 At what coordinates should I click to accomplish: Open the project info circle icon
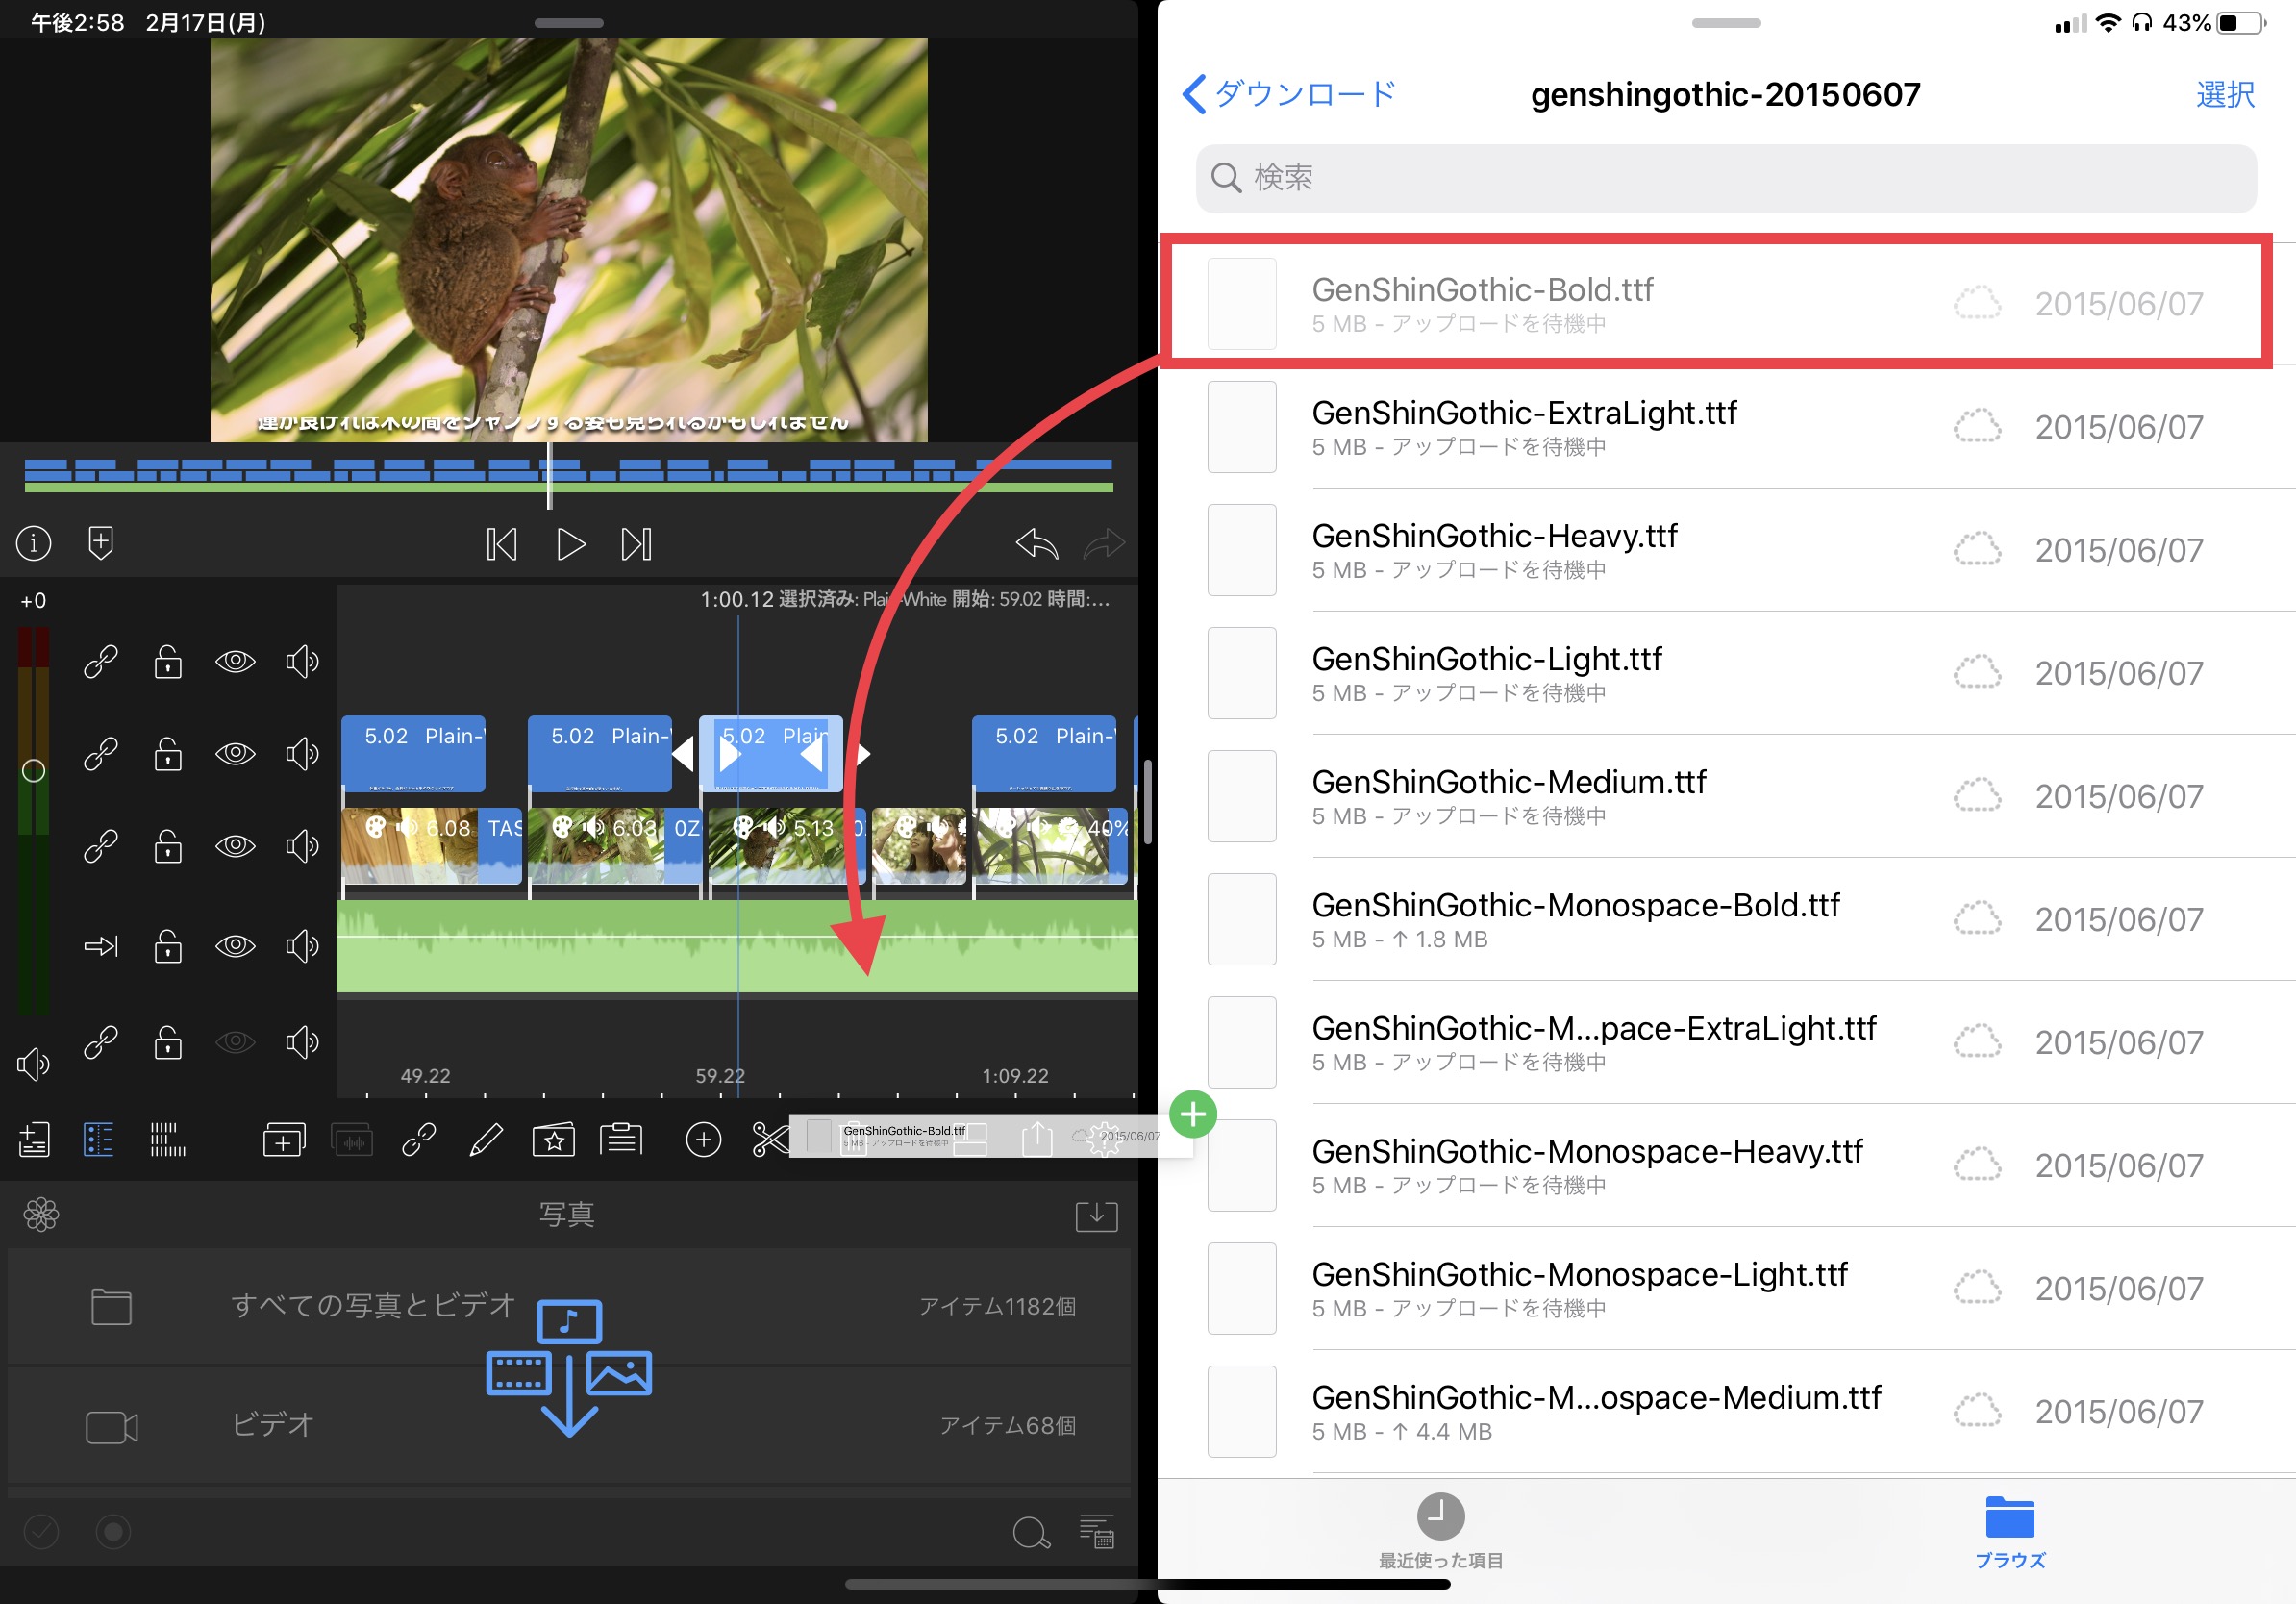(x=34, y=543)
